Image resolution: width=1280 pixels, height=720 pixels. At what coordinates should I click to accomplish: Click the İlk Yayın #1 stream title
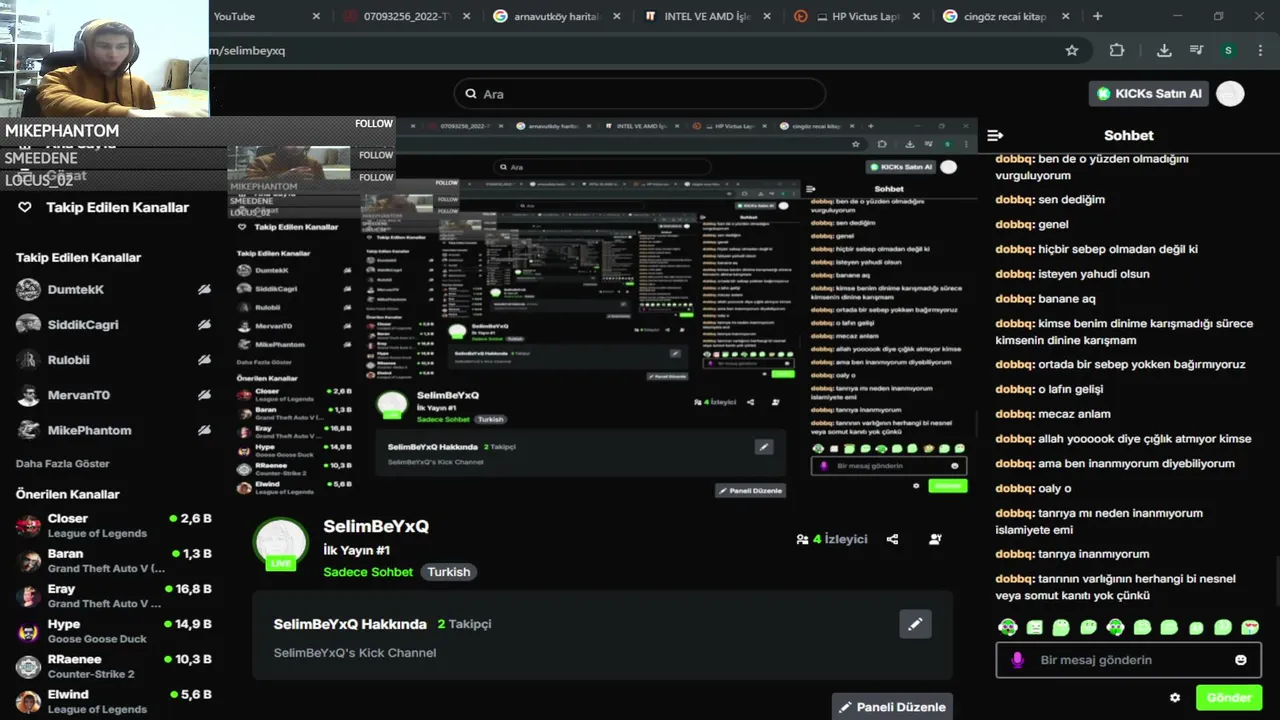[x=356, y=550]
